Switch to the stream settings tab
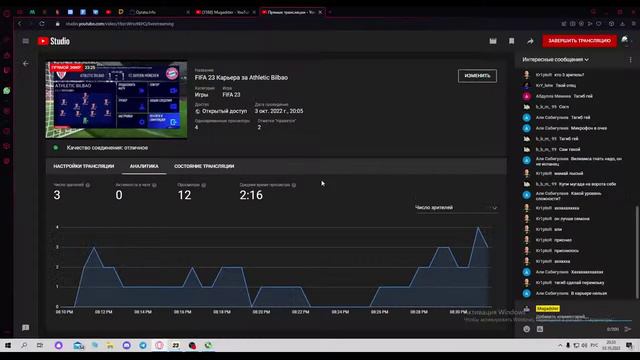Viewport: 640px width, 360px height. click(x=84, y=166)
